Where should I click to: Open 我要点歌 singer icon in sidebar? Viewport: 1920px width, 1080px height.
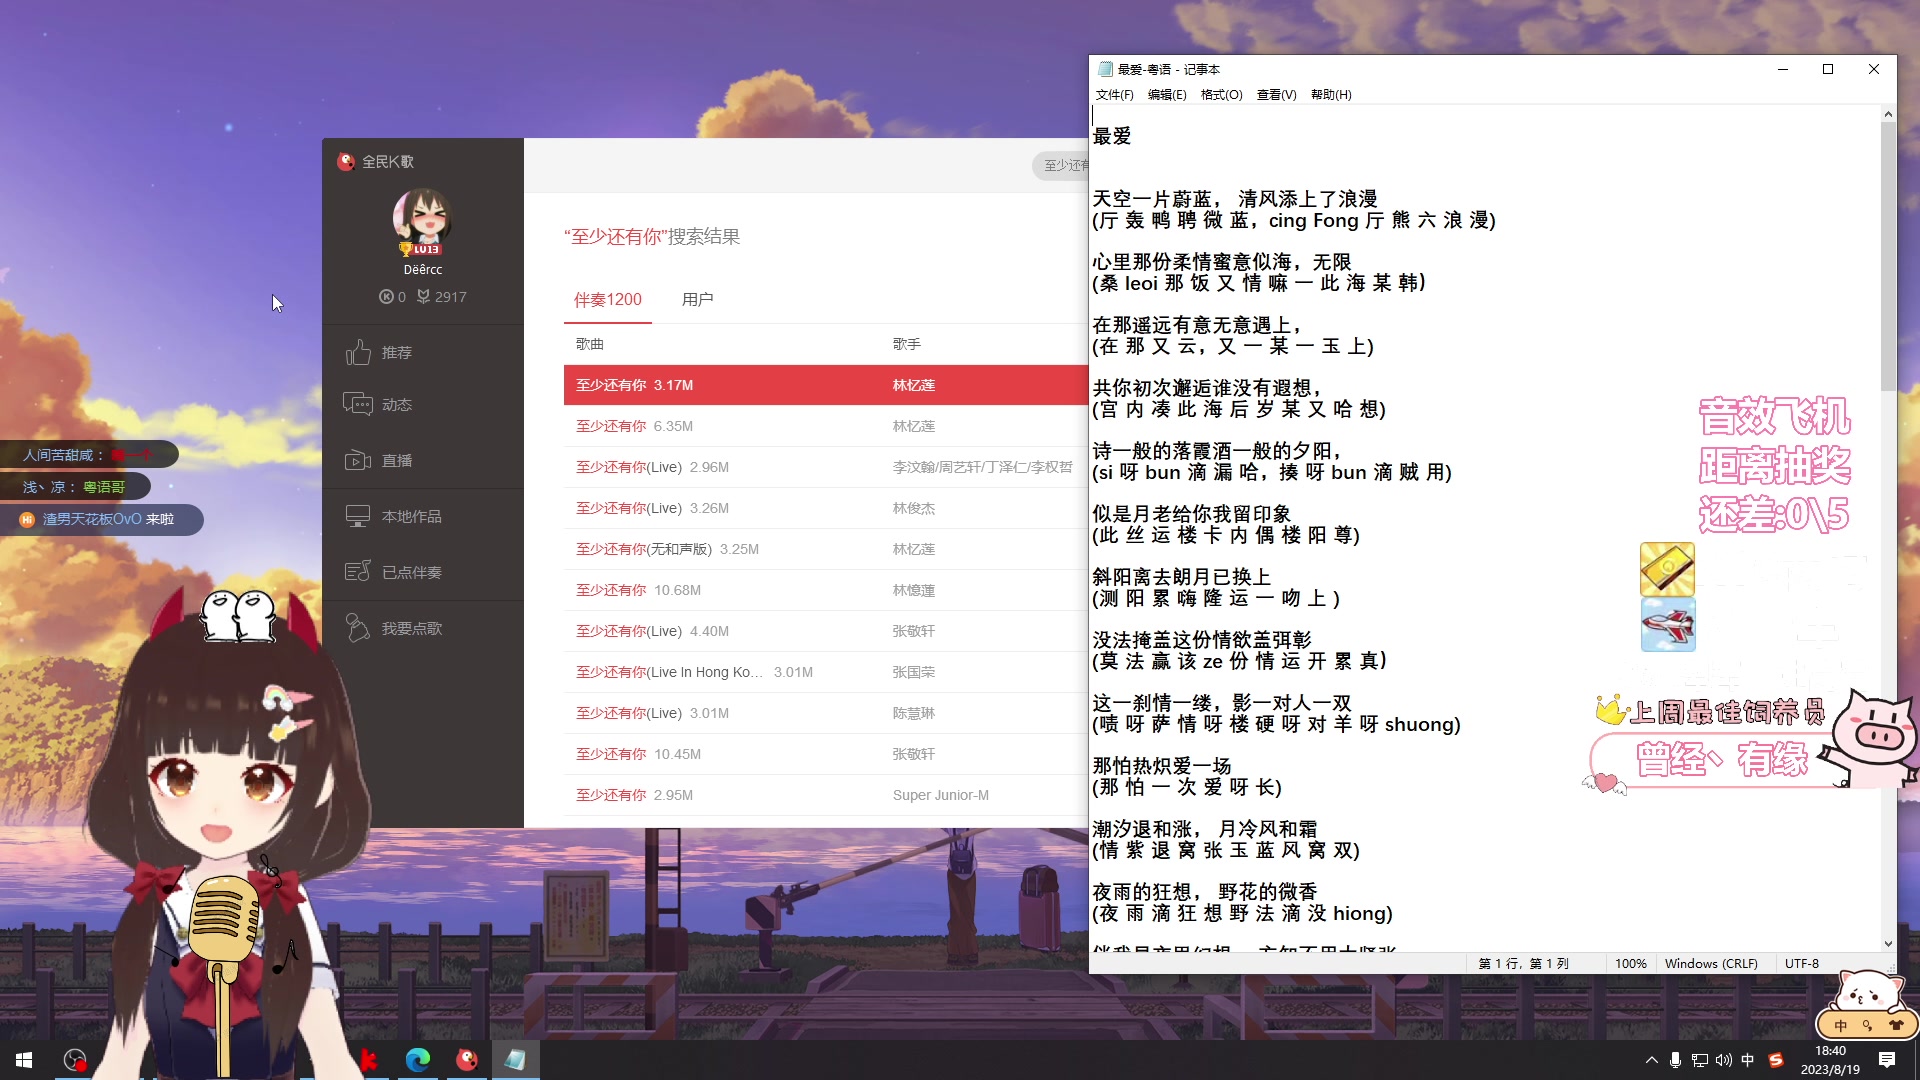click(358, 628)
